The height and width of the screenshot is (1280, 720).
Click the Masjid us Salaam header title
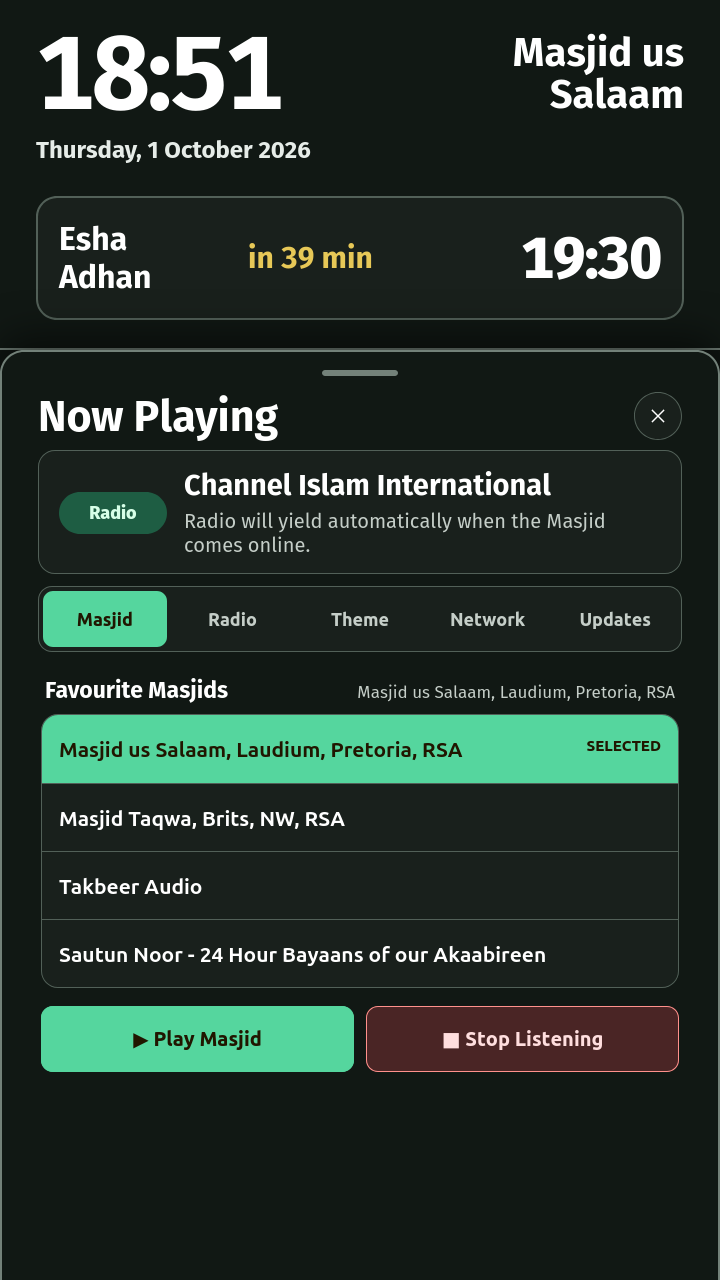[x=598, y=74]
